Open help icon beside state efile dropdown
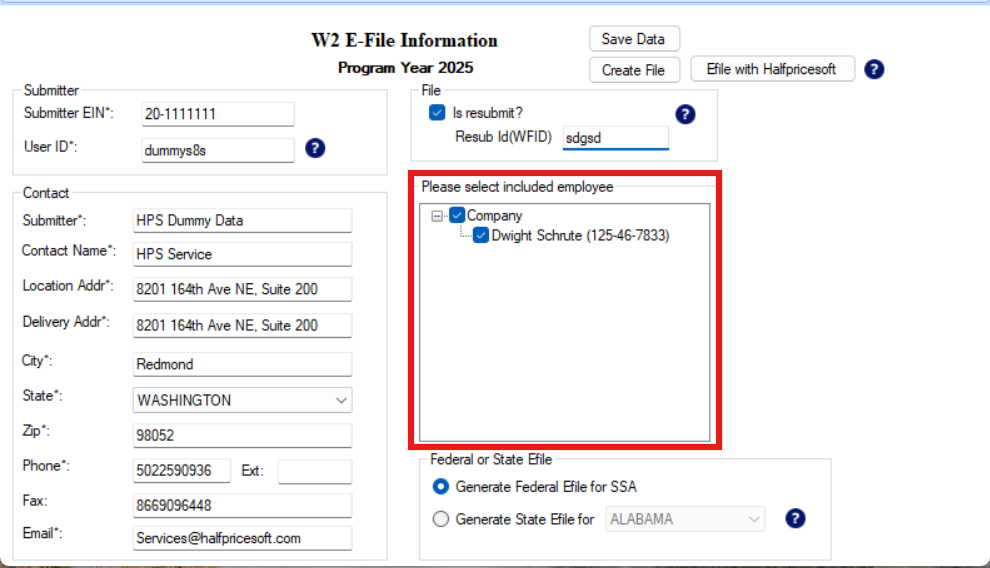 [x=795, y=519]
